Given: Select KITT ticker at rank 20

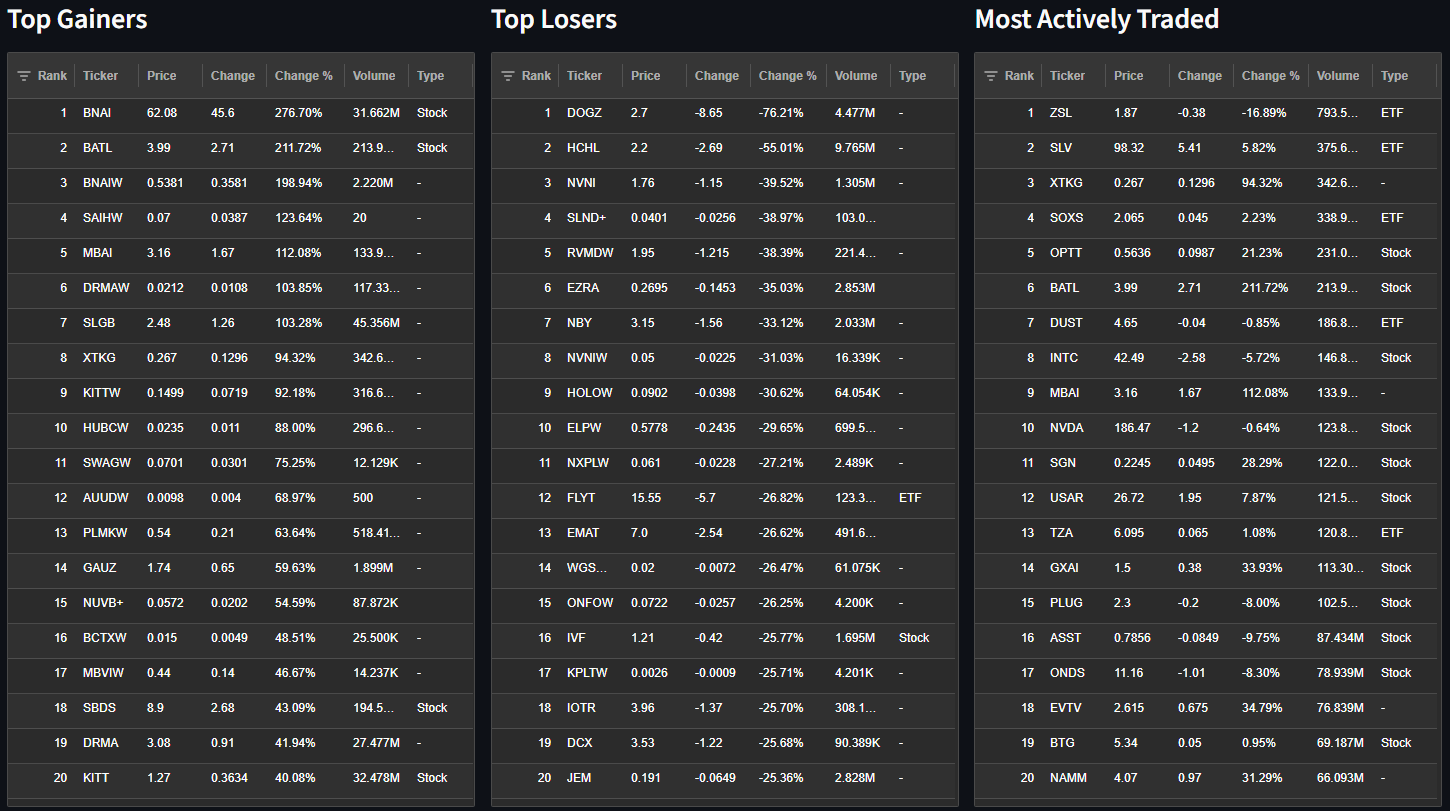Looking at the screenshot, I should 96,778.
